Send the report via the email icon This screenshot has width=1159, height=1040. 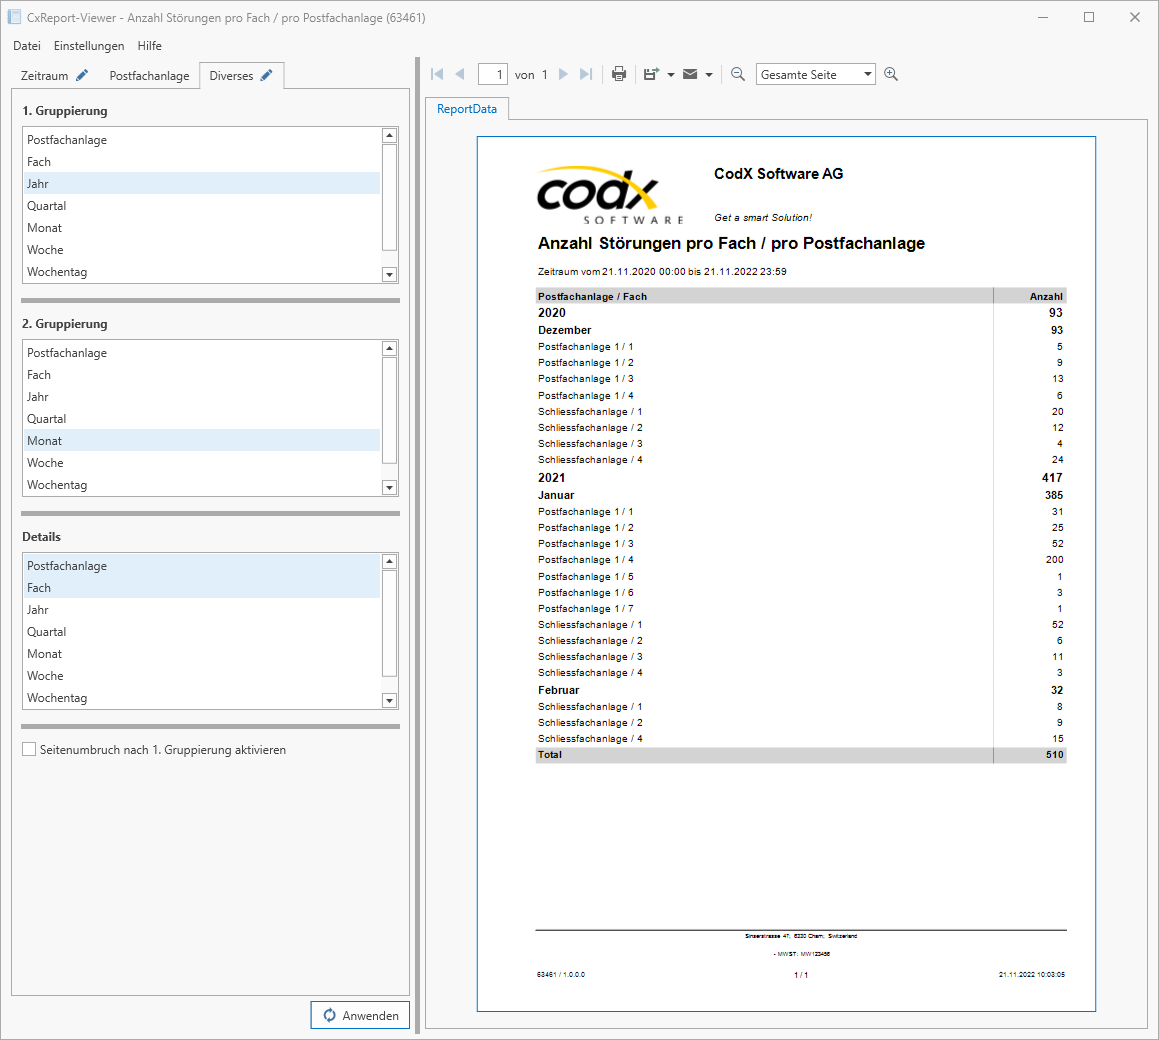pos(689,74)
